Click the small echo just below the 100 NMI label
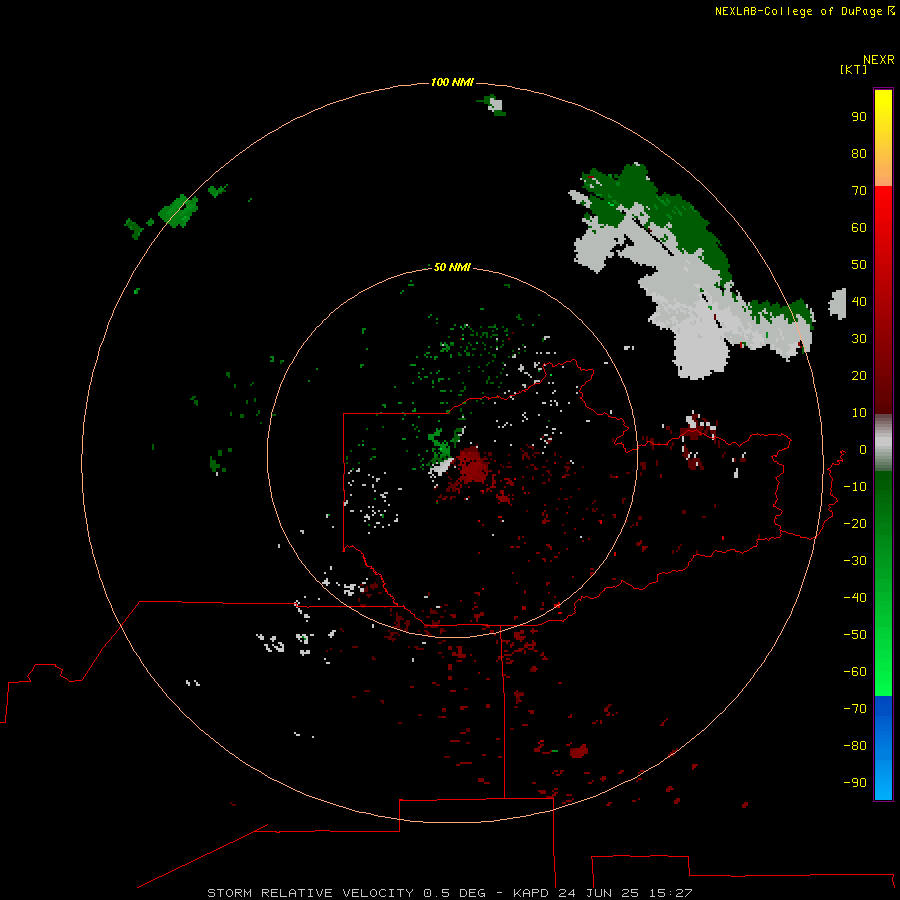 [x=493, y=105]
